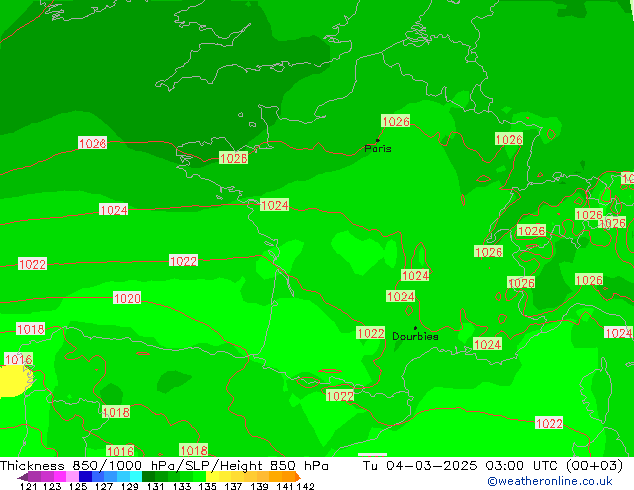Screen dimensions: 634x490
Task: Click the black dot marking Paris
Action: pos(378,140)
